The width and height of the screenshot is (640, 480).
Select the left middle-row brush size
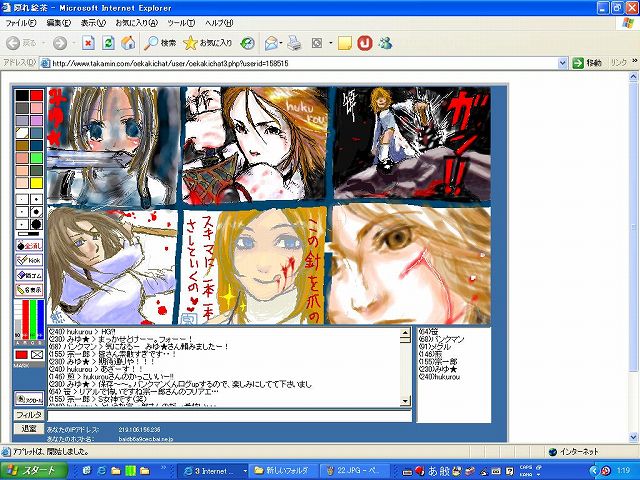(22, 212)
